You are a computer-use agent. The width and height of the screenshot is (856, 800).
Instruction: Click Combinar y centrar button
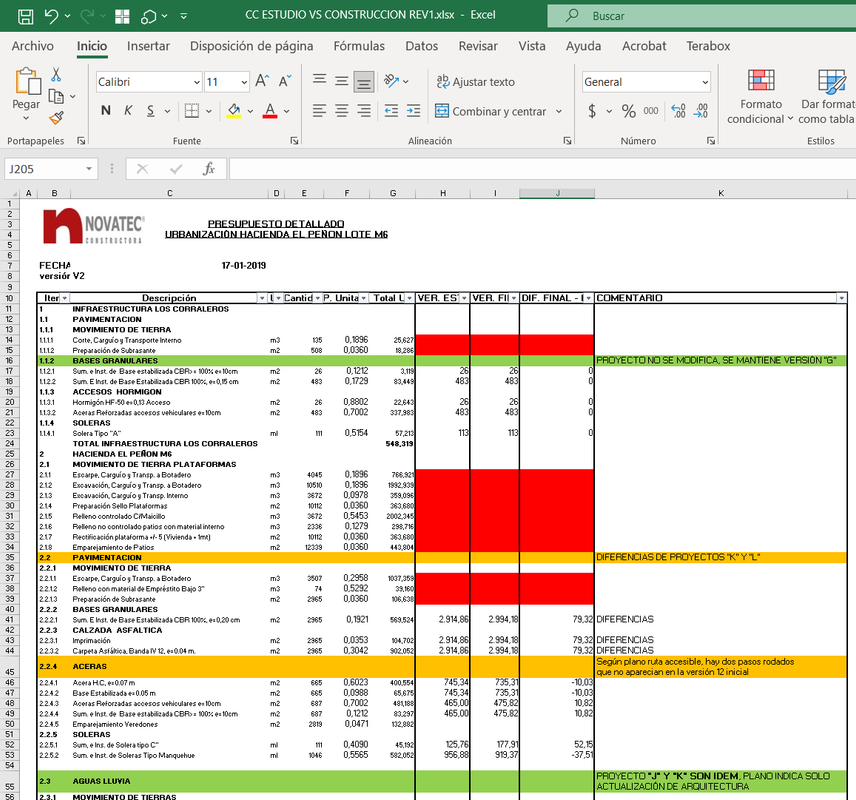pos(491,111)
